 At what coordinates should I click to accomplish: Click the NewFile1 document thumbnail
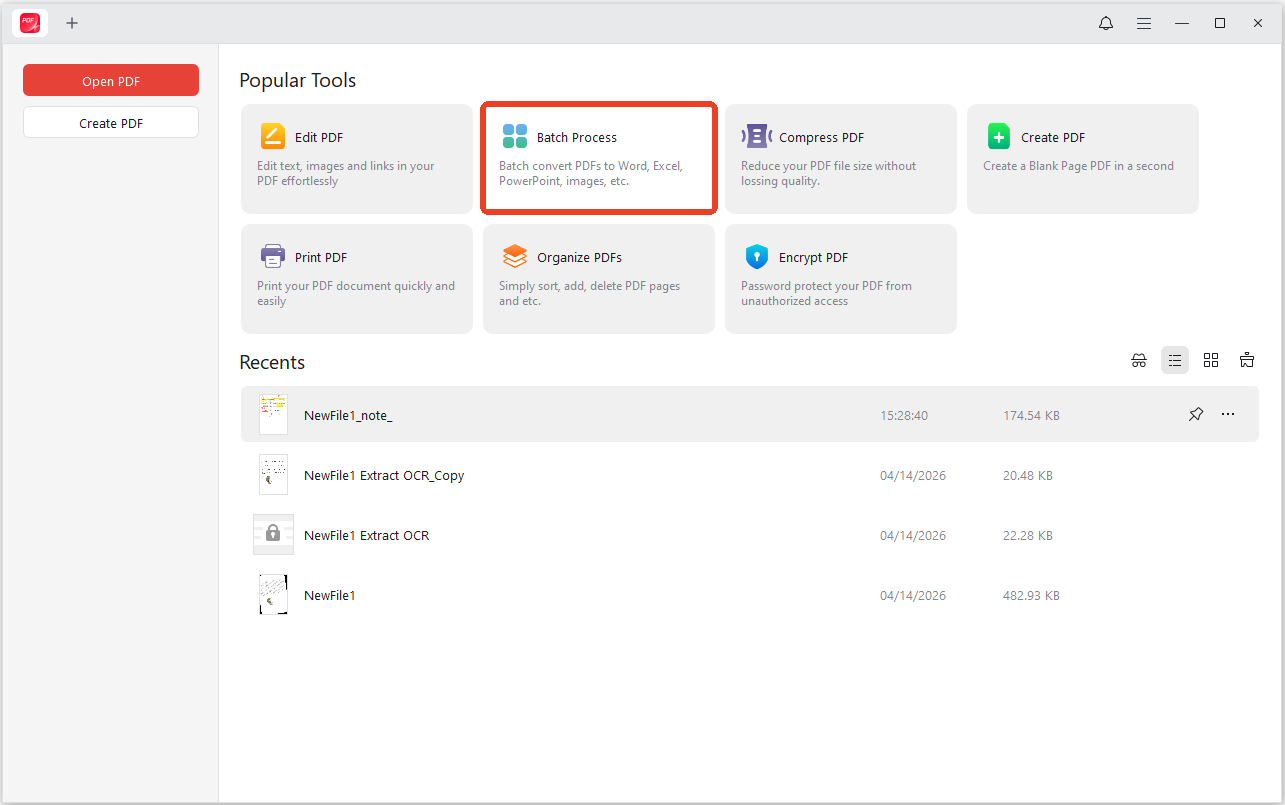pos(272,594)
